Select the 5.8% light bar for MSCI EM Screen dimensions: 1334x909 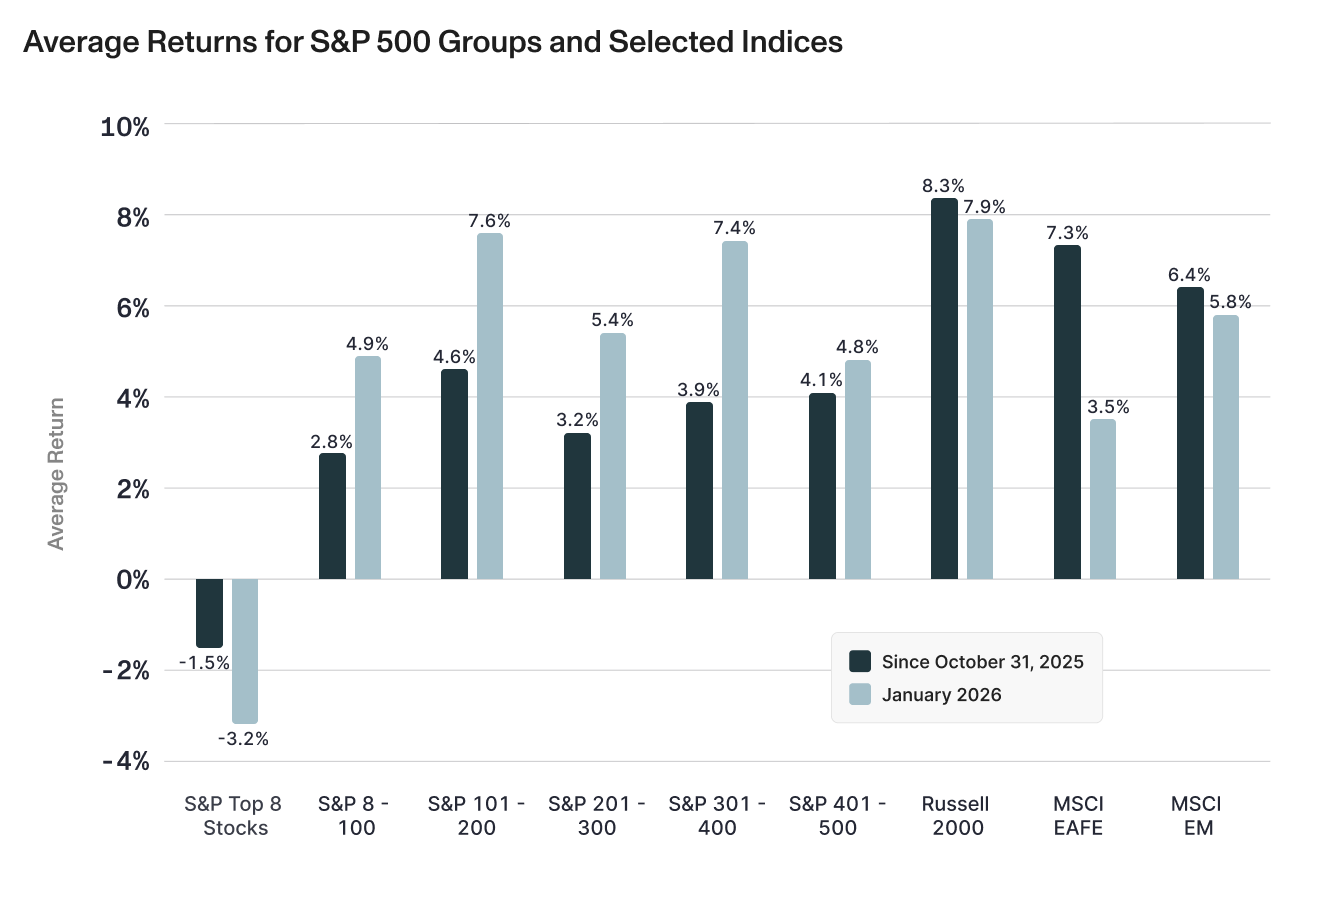[x=1226, y=447]
